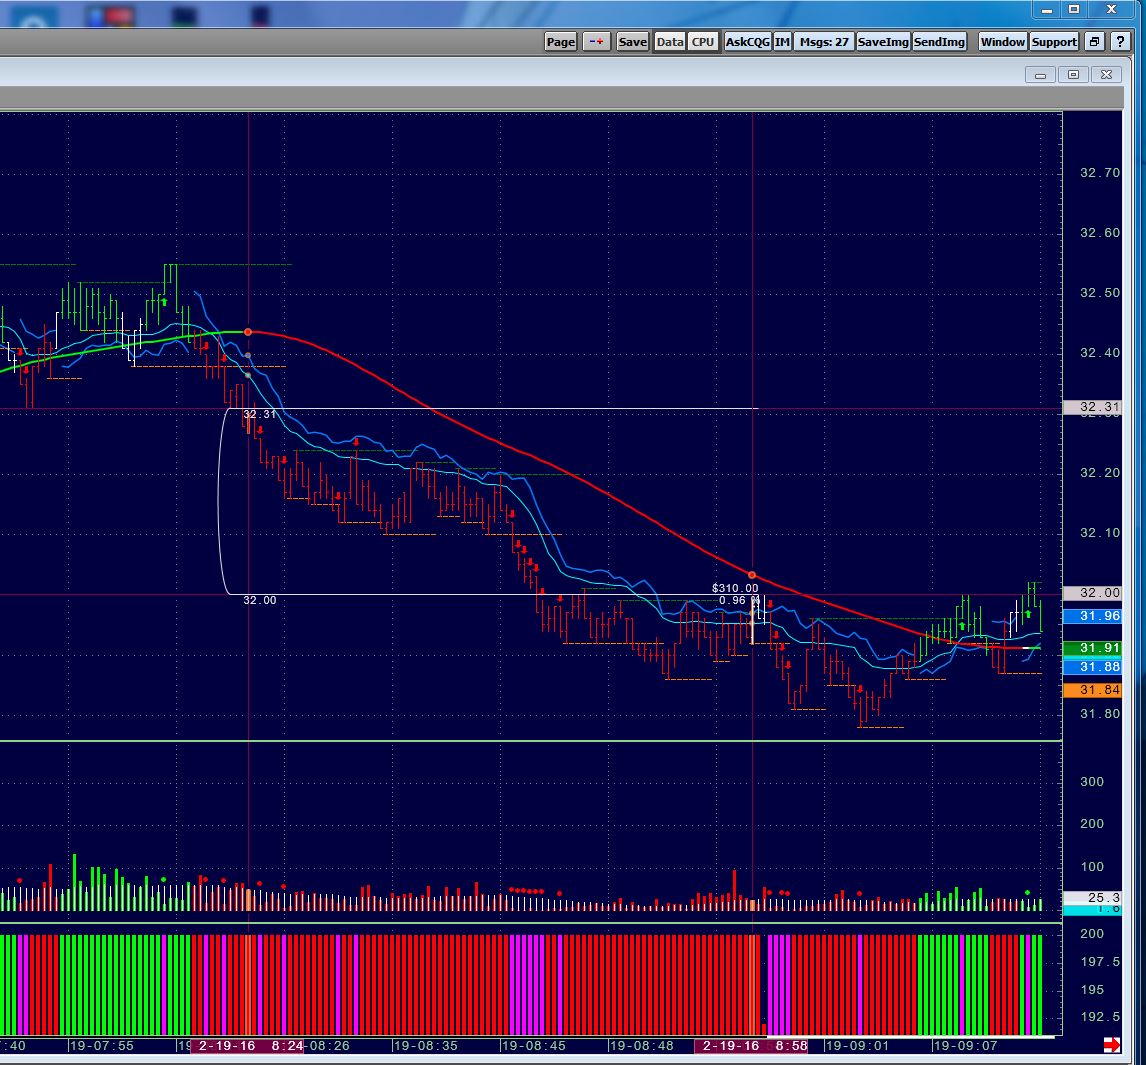This screenshot has width=1146, height=1065.
Task: Click the $310.00 measurement label on chart
Action: tap(735, 588)
